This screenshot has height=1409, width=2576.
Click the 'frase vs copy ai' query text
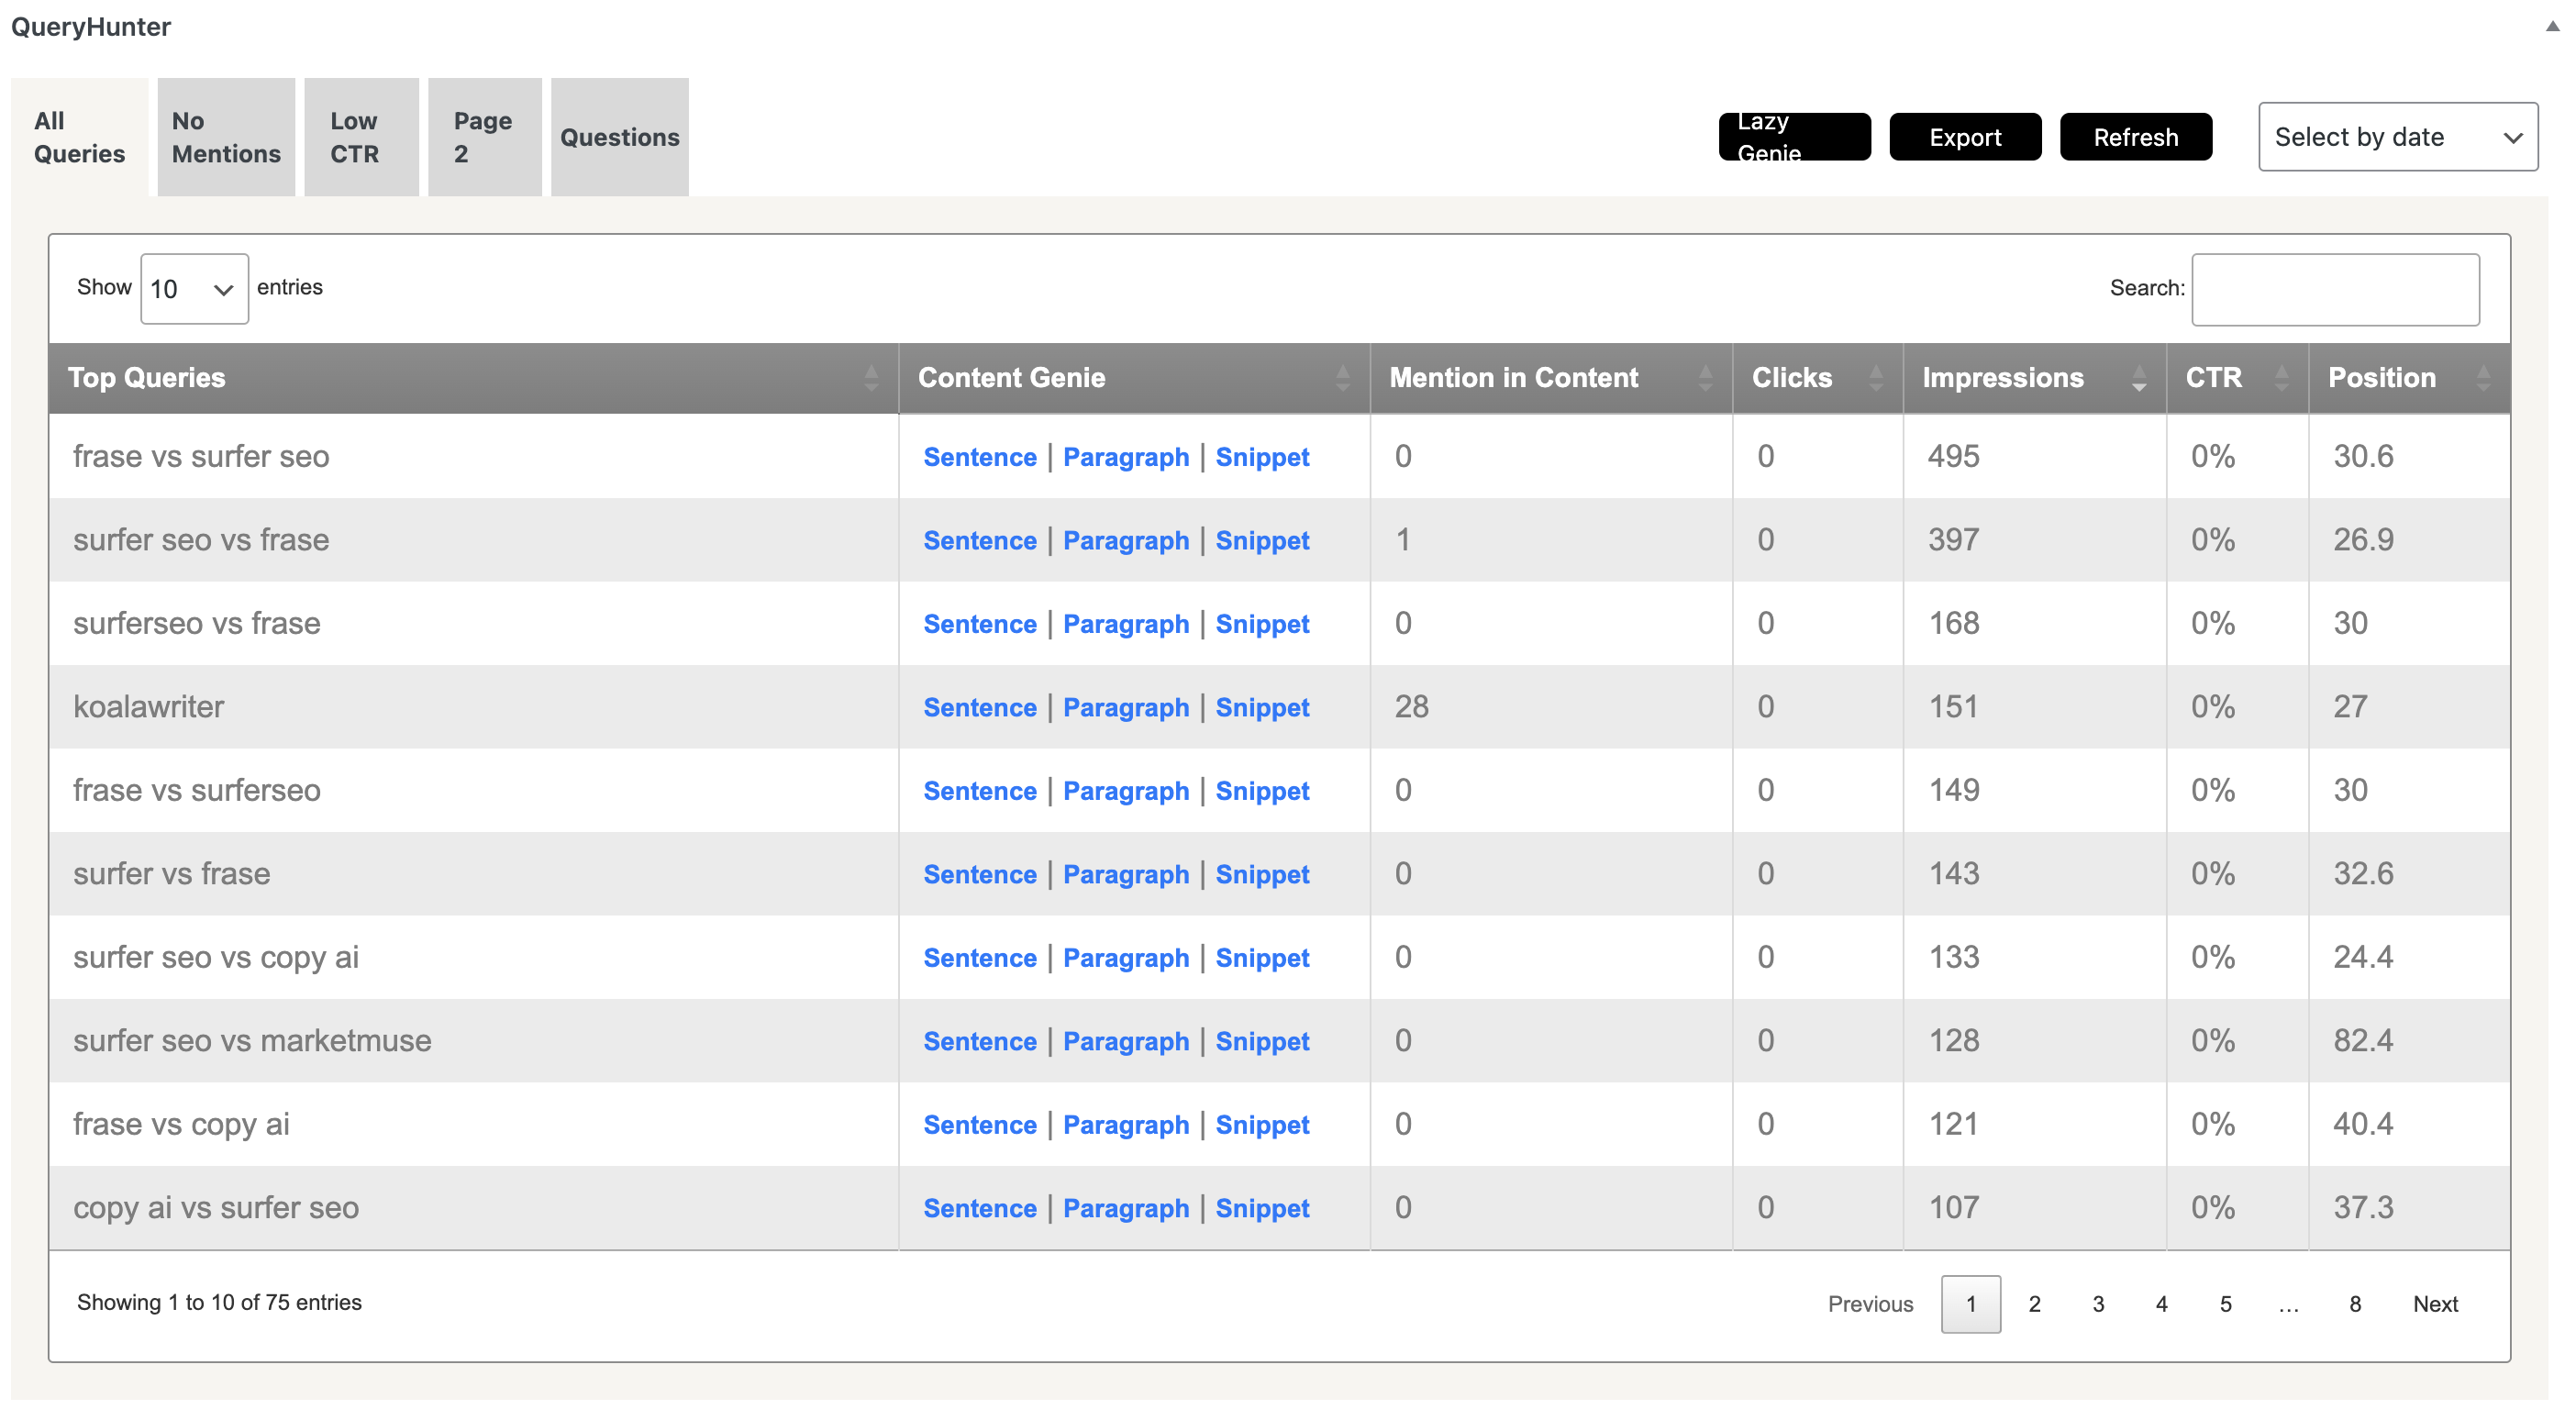181,1125
